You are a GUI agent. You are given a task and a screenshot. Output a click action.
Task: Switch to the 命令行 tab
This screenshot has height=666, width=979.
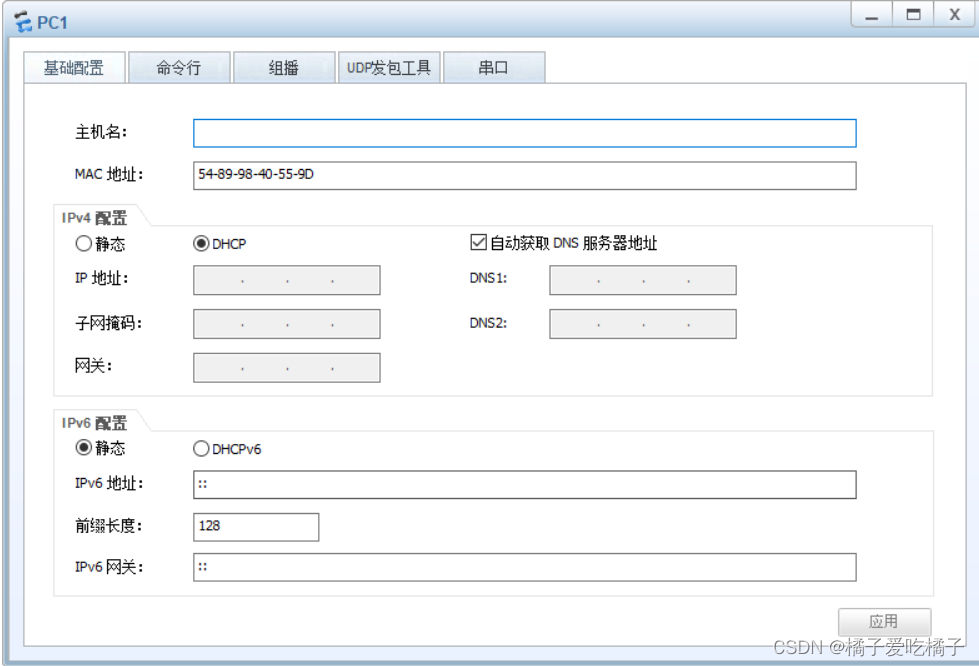(x=178, y=67)
